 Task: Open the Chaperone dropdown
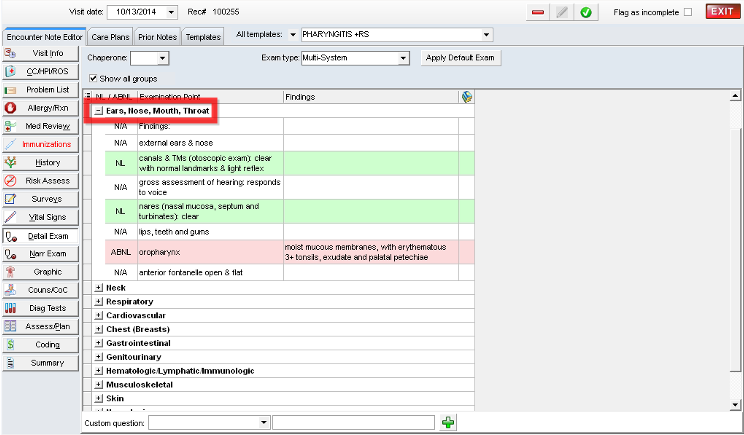(x=163, y=58)
